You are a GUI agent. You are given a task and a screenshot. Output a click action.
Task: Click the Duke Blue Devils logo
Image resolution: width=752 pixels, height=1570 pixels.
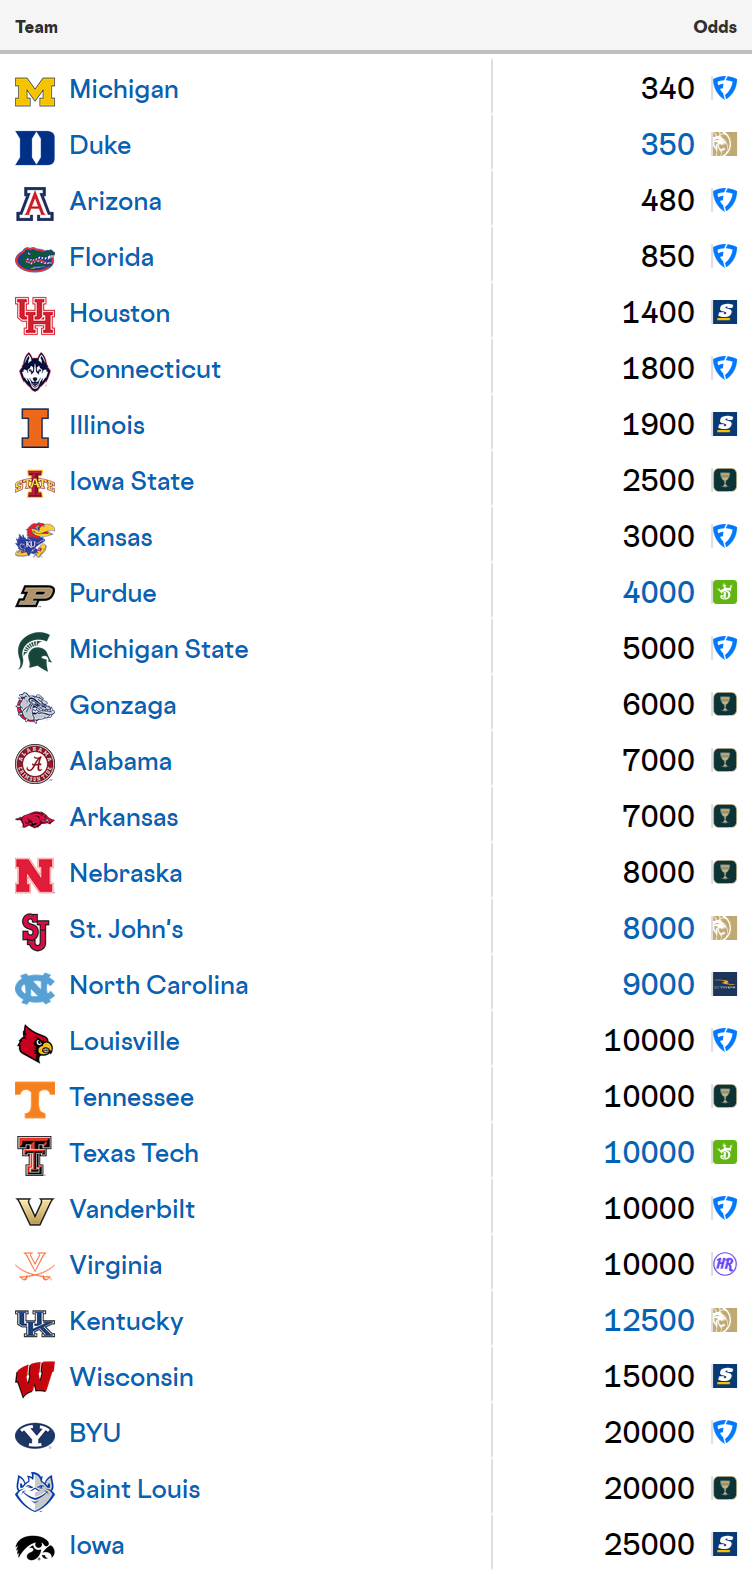35,147
